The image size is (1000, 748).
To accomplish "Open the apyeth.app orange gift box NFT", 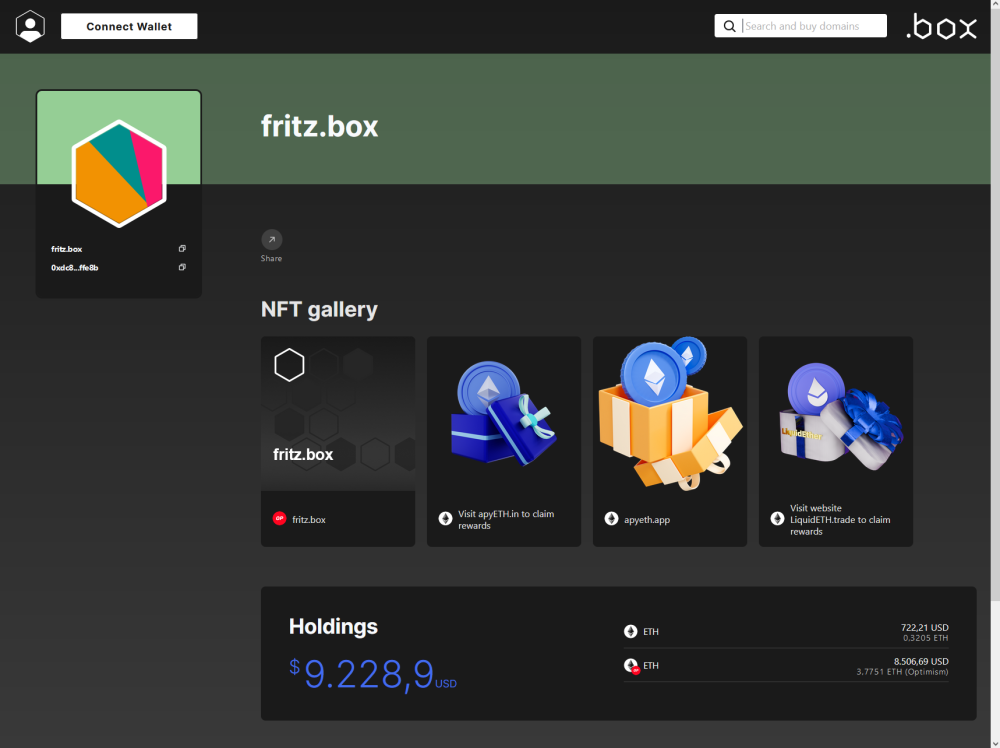I will [670, 414].
